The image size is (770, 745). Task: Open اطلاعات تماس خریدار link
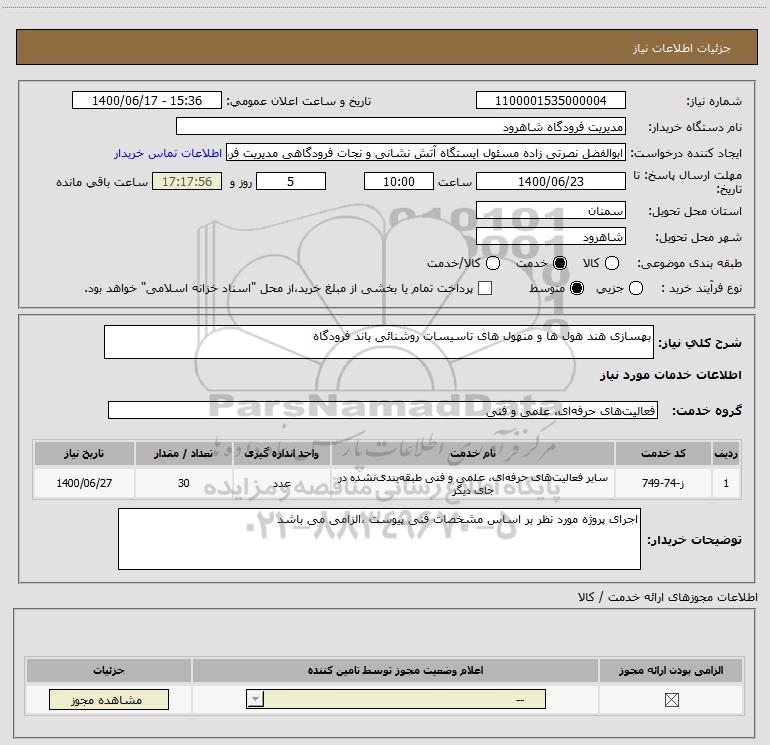[168, 153]
